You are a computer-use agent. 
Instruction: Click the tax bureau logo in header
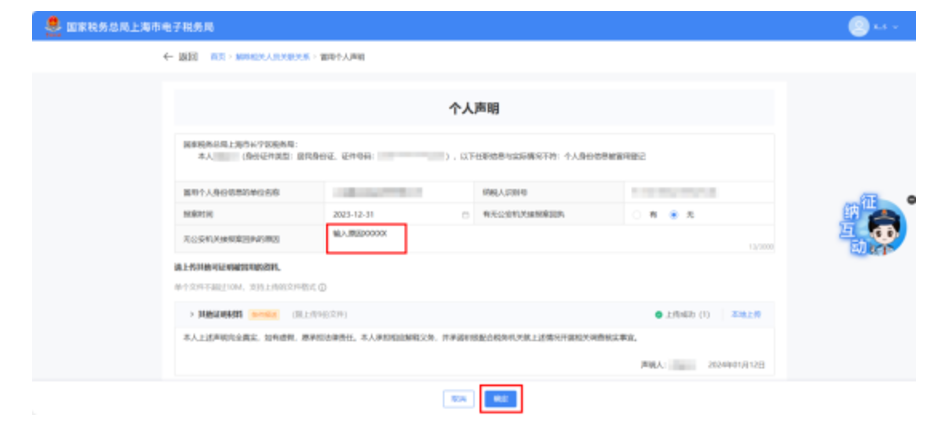click(52, 26)
